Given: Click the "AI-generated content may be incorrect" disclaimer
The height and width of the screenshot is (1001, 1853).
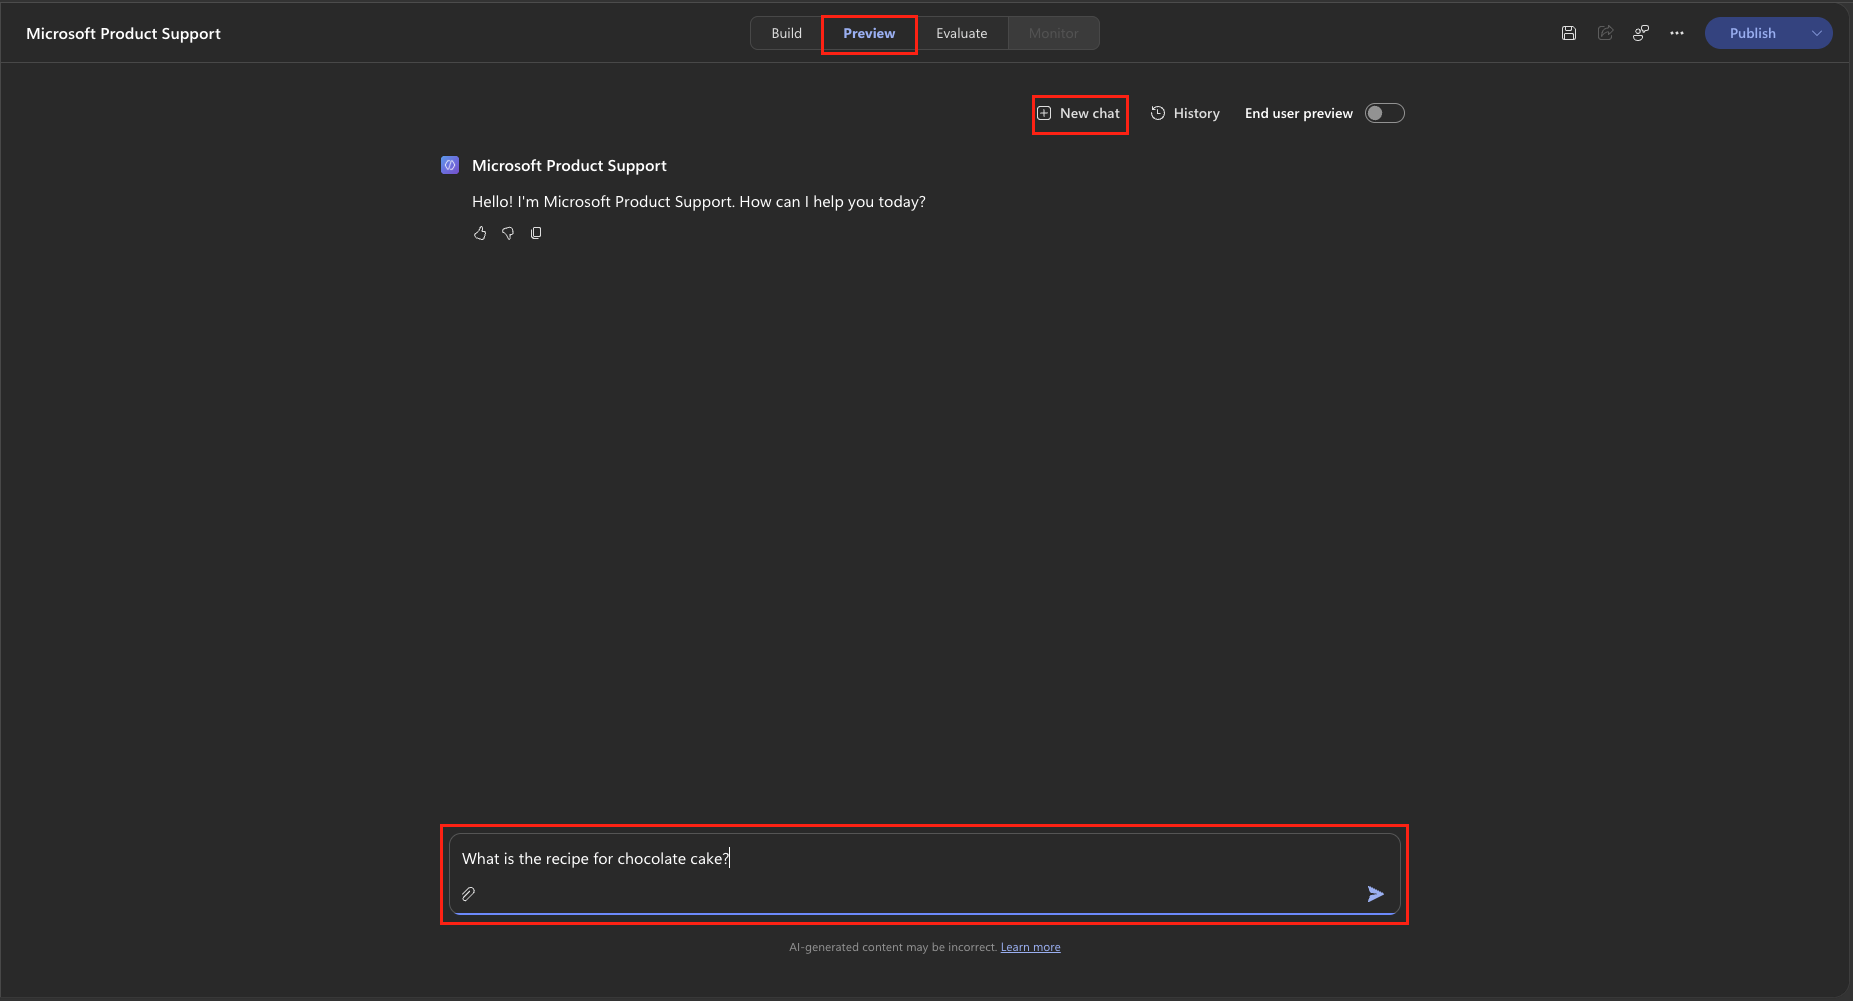Looking at the screenshot, I should point(893,947).
